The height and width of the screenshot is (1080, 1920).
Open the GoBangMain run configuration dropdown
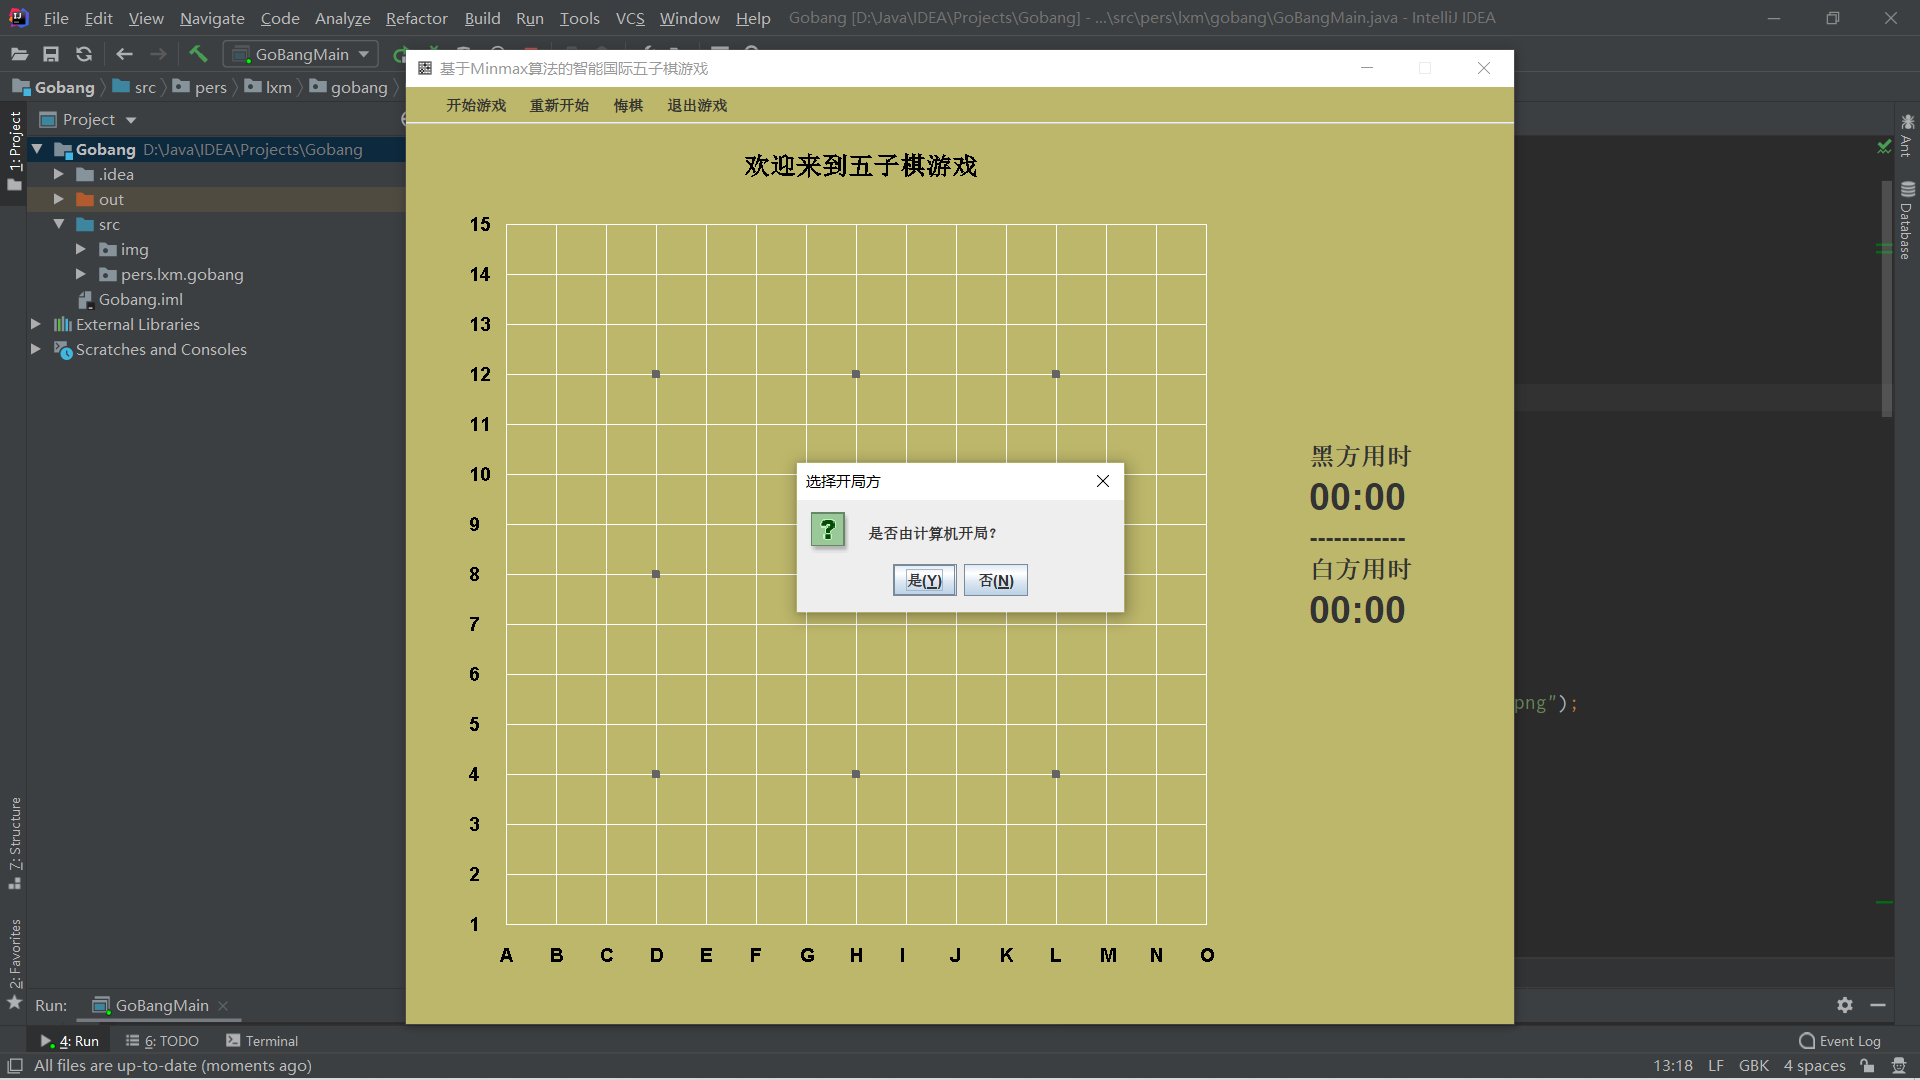pos(363,54)
